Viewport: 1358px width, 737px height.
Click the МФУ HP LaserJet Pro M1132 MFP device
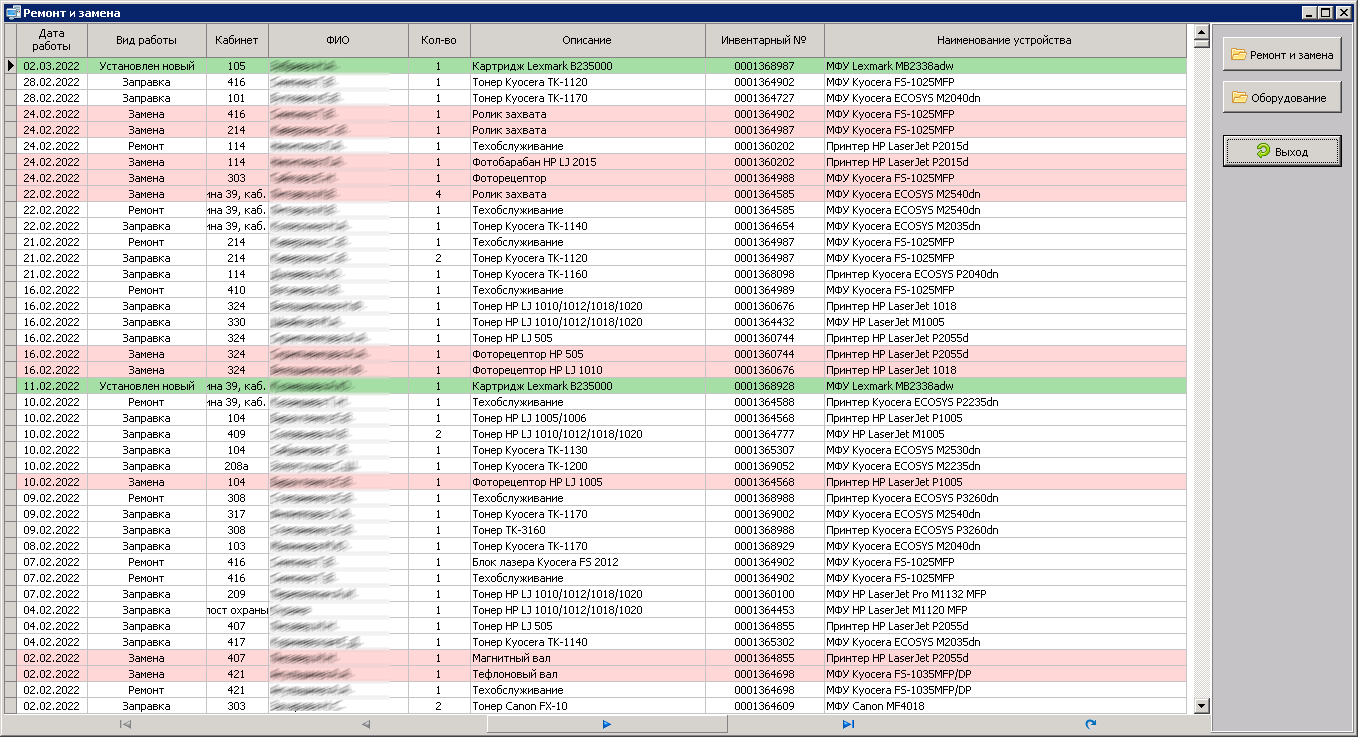(1004, 594)
